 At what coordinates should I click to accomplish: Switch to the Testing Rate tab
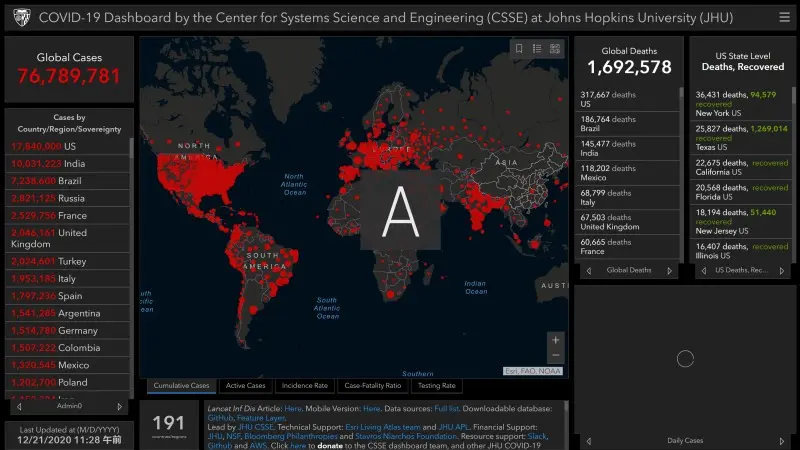click(x=436, y=386)
